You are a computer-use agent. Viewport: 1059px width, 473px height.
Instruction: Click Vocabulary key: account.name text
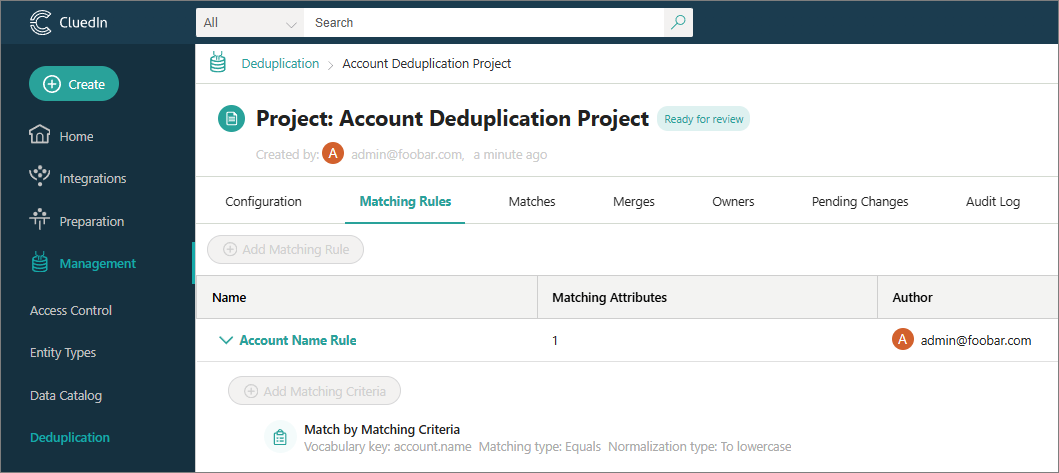point(388,447)
